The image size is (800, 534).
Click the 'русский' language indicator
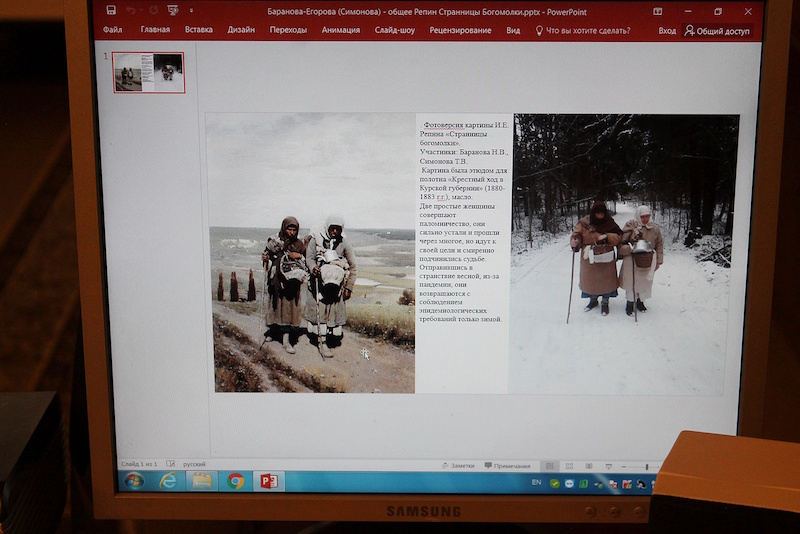coord(194,464)
